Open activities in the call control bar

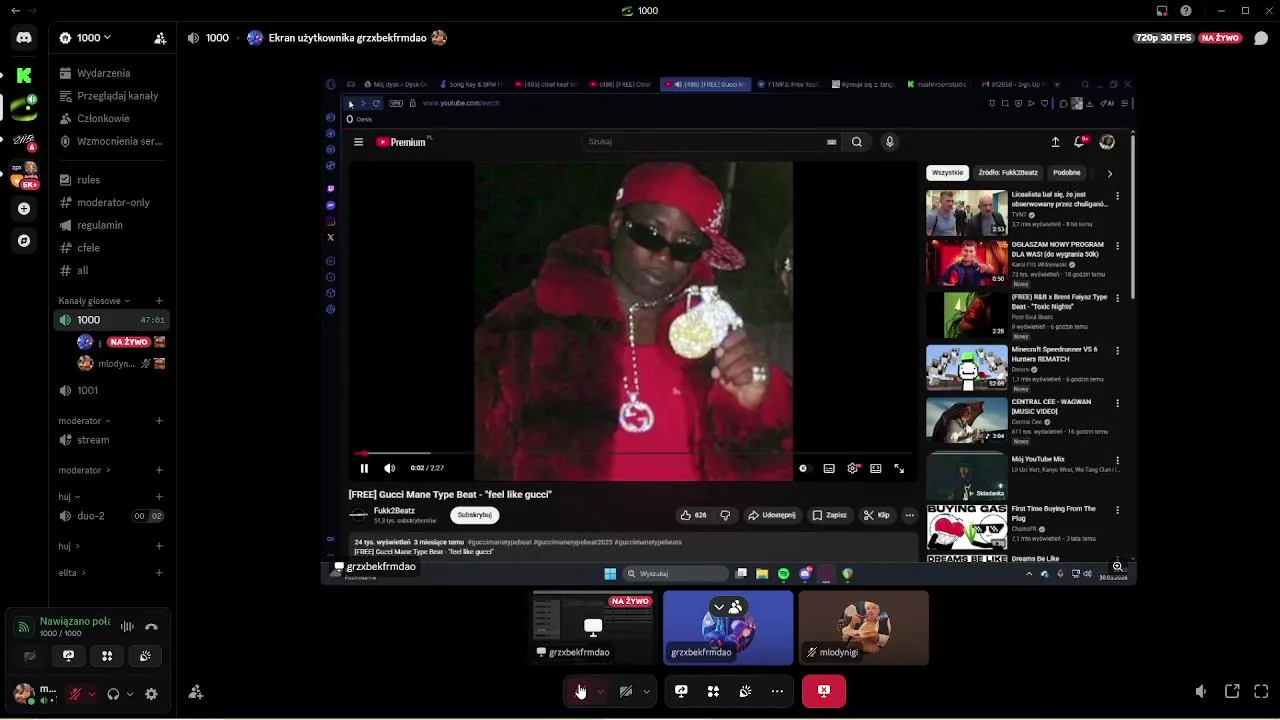[713, 691]
